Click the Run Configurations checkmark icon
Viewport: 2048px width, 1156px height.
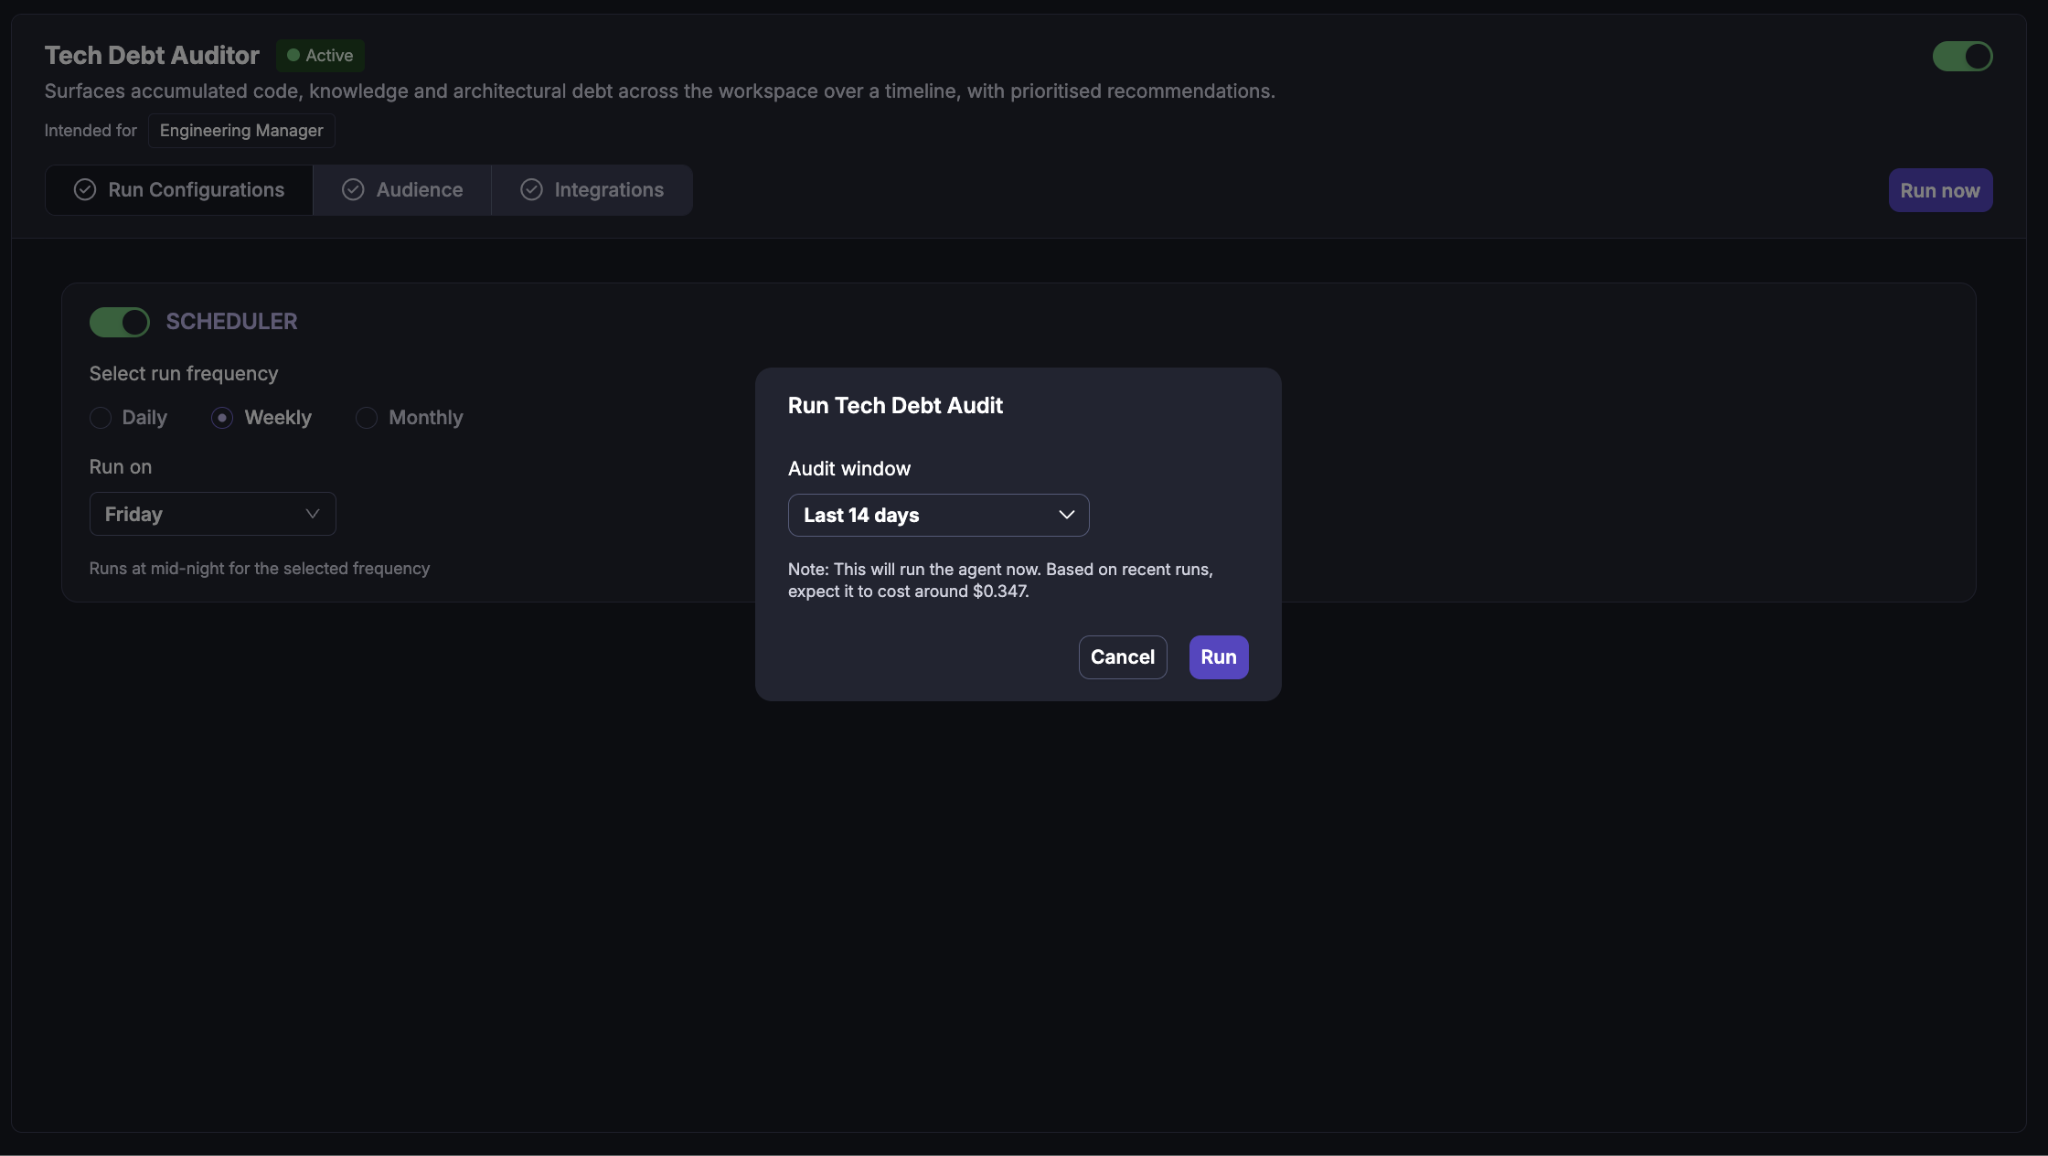pyautogui.click(x=85, y=190)
